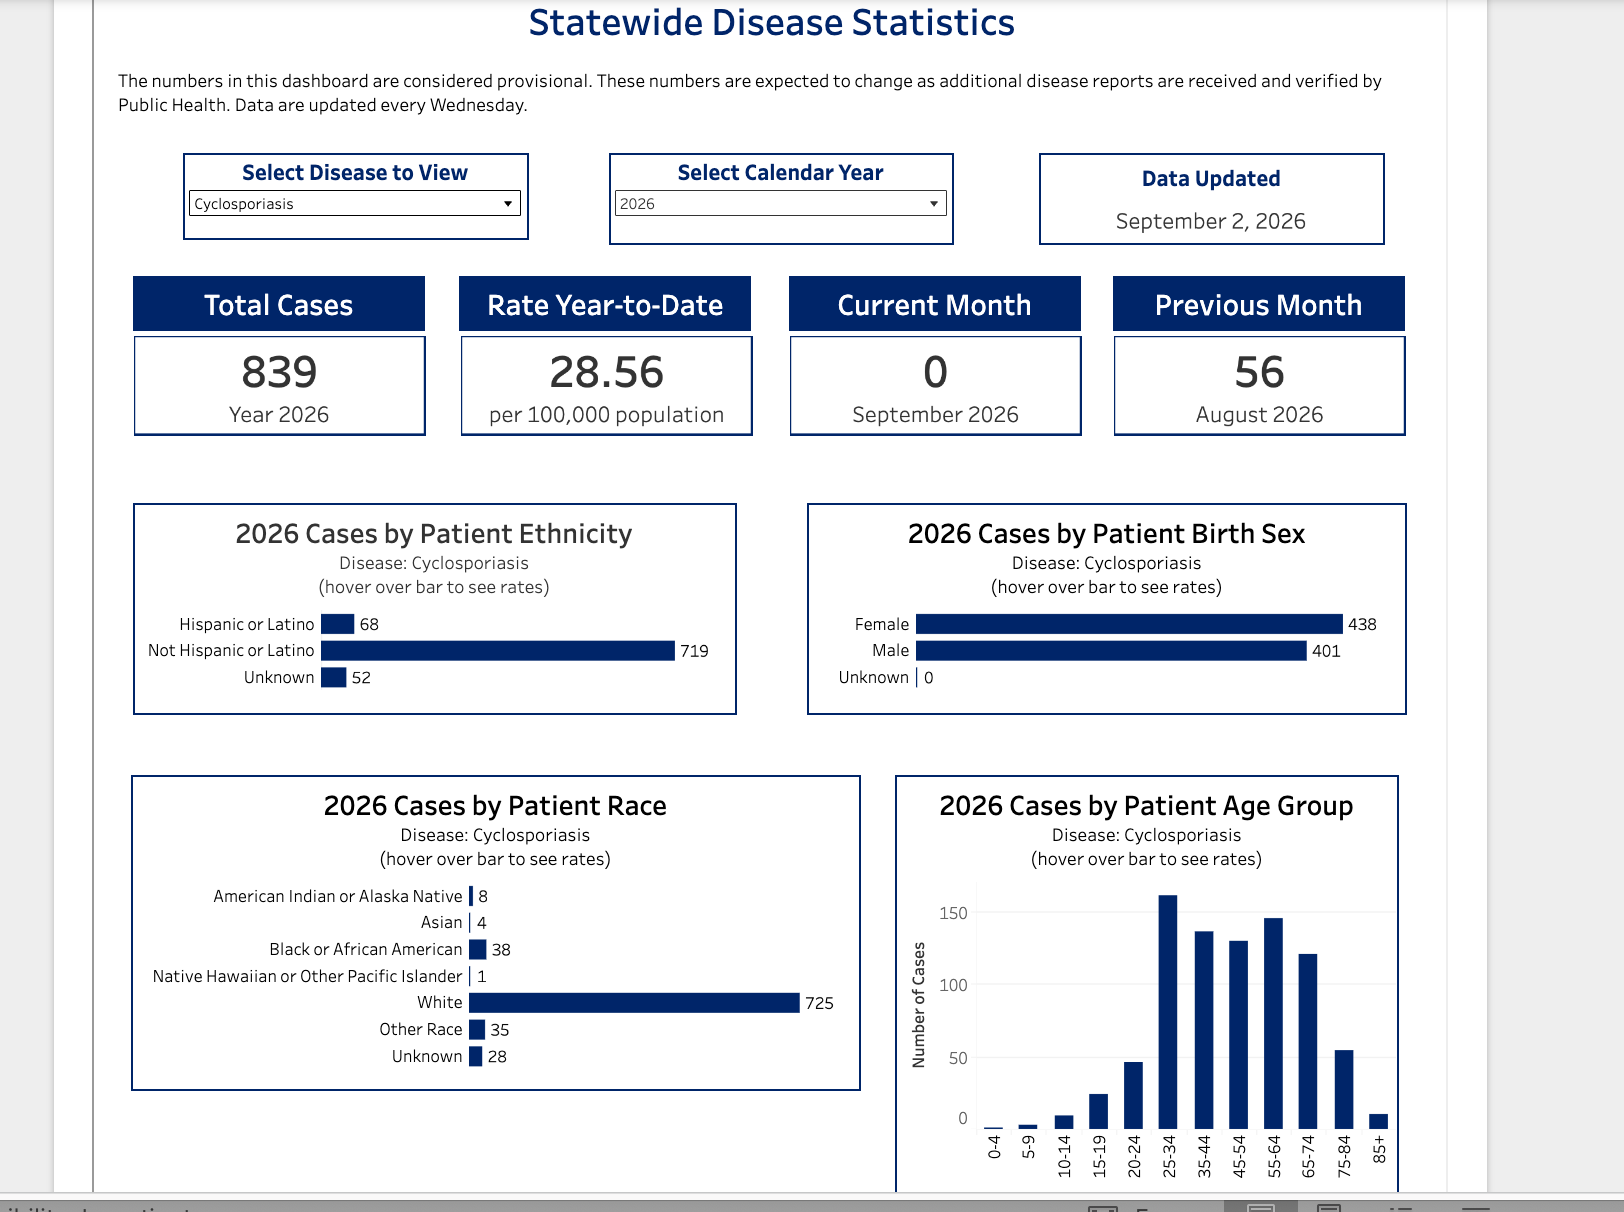Click the per 100,000 population caption

[606, 414]
